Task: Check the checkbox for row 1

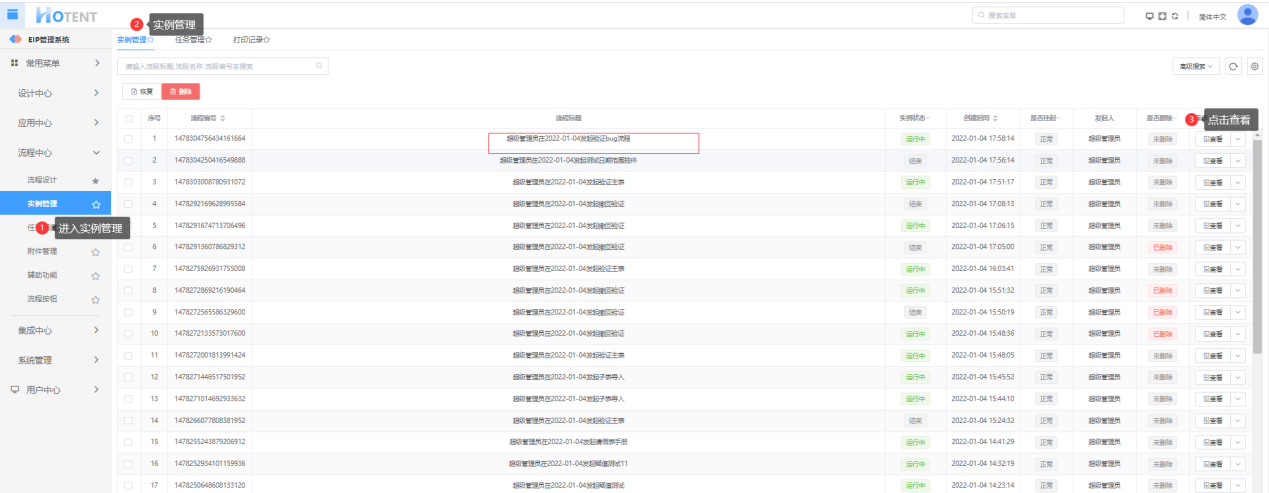Action: 128,138
